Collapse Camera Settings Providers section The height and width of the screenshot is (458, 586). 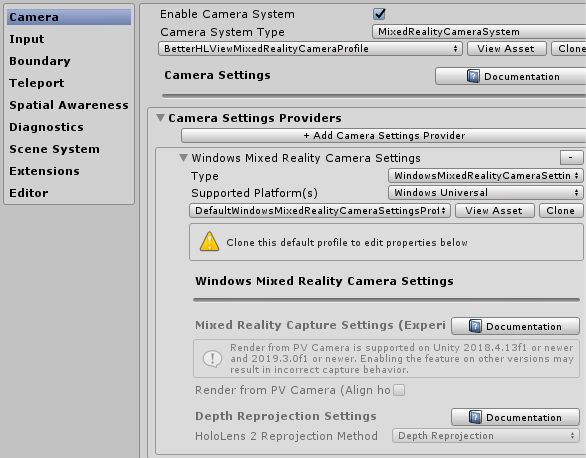(161, 118)
